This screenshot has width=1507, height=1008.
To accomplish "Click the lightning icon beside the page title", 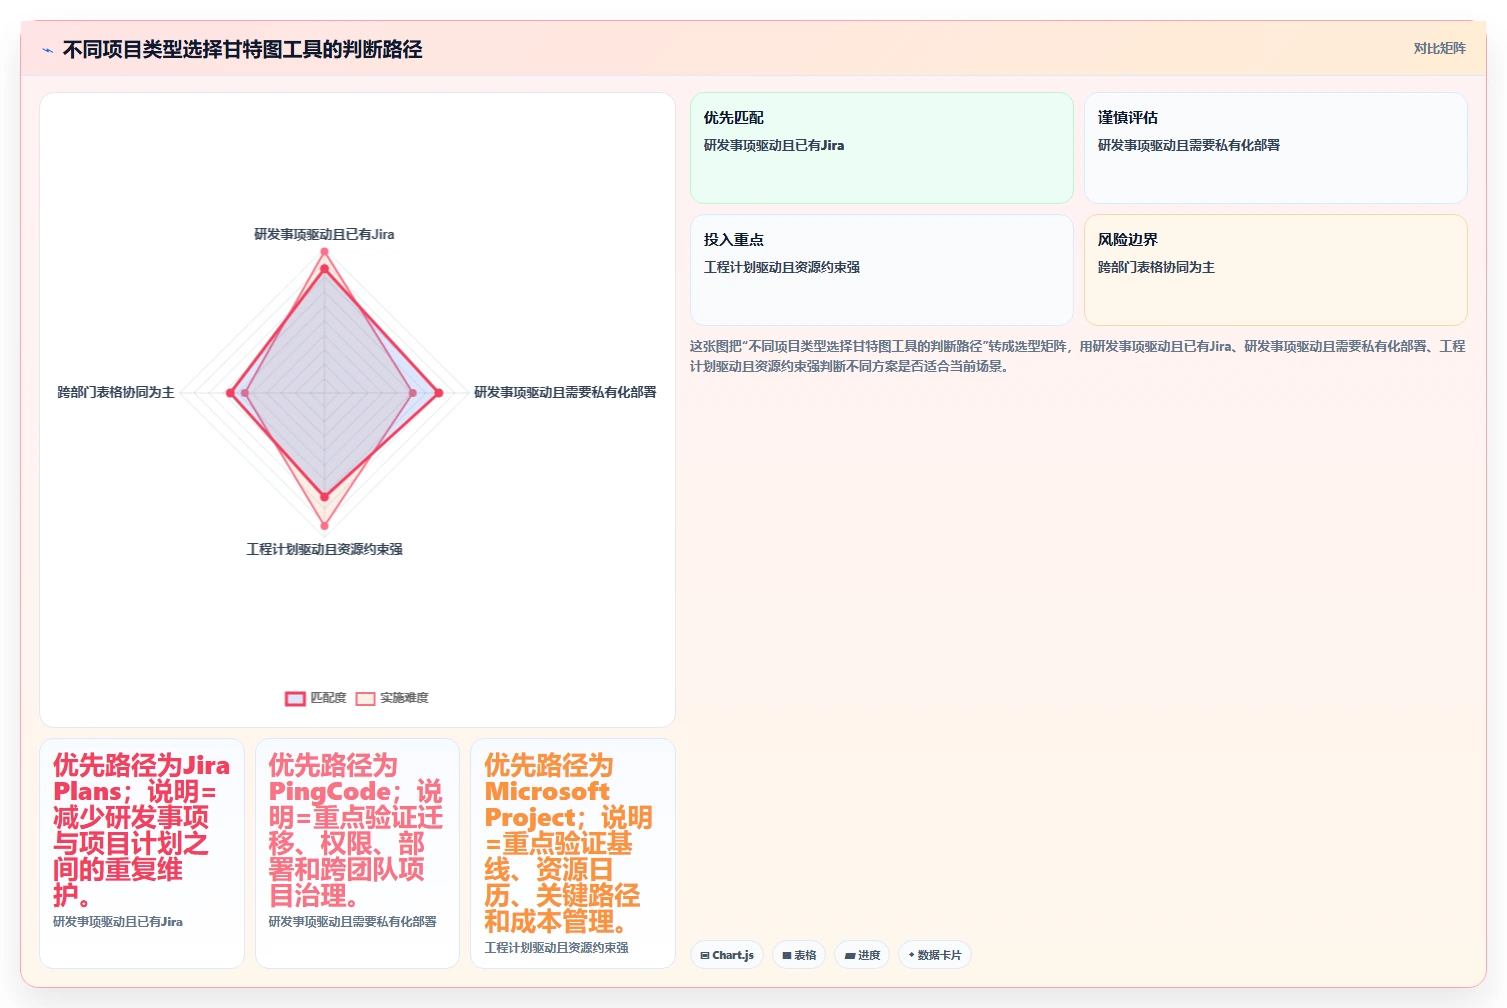I will [x=47, y=50].
